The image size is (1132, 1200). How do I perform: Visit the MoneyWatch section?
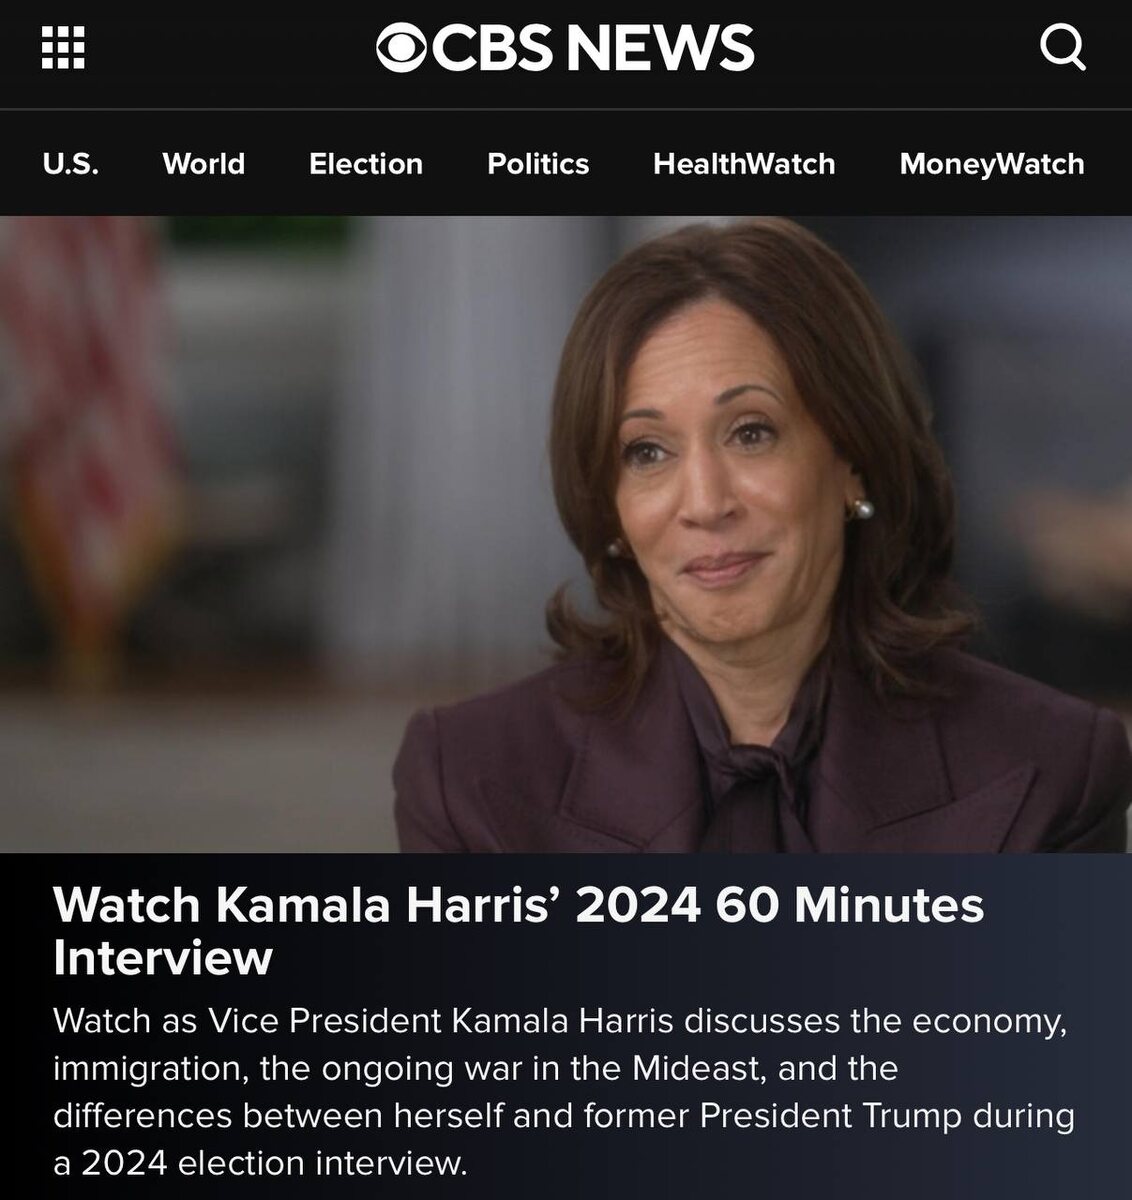(x=992, y=164)
